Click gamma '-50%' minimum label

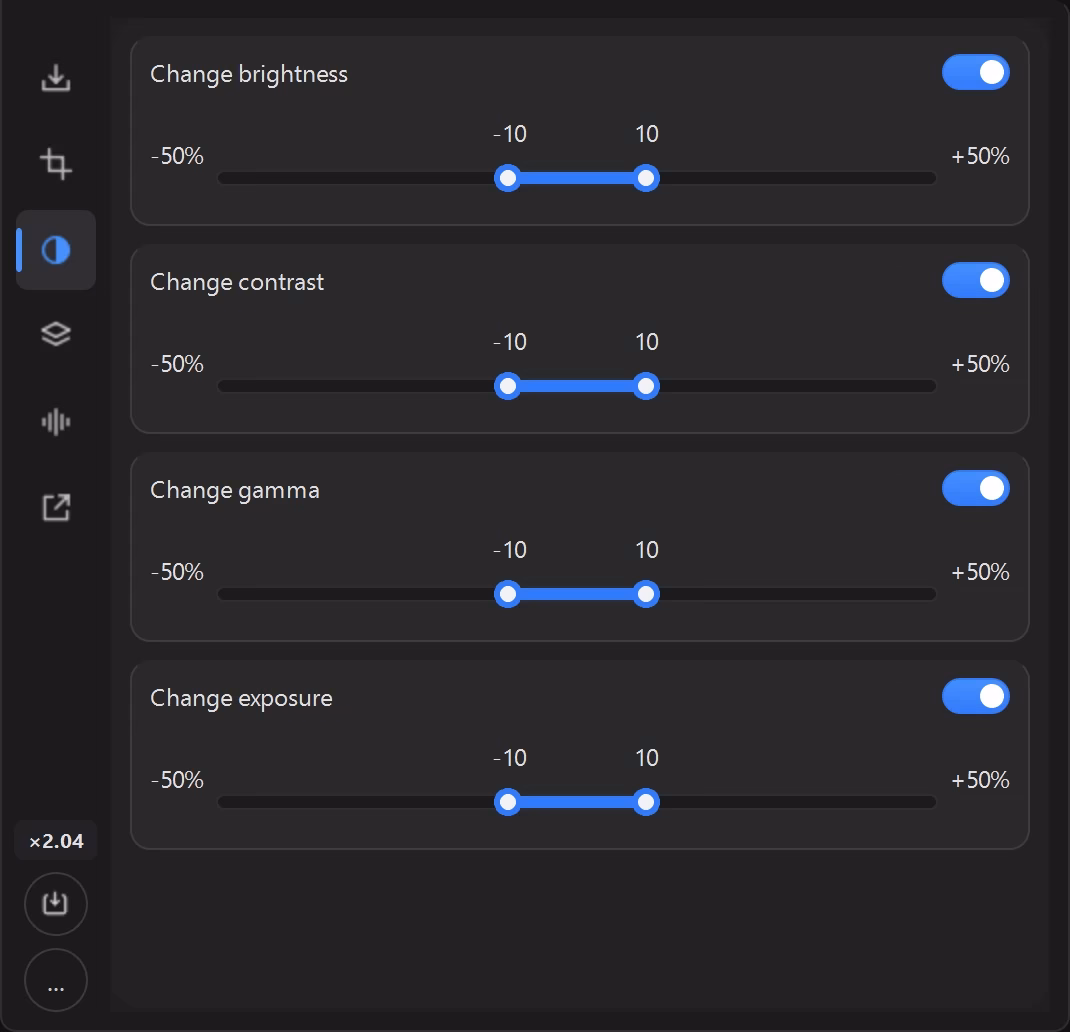(177, 572)
